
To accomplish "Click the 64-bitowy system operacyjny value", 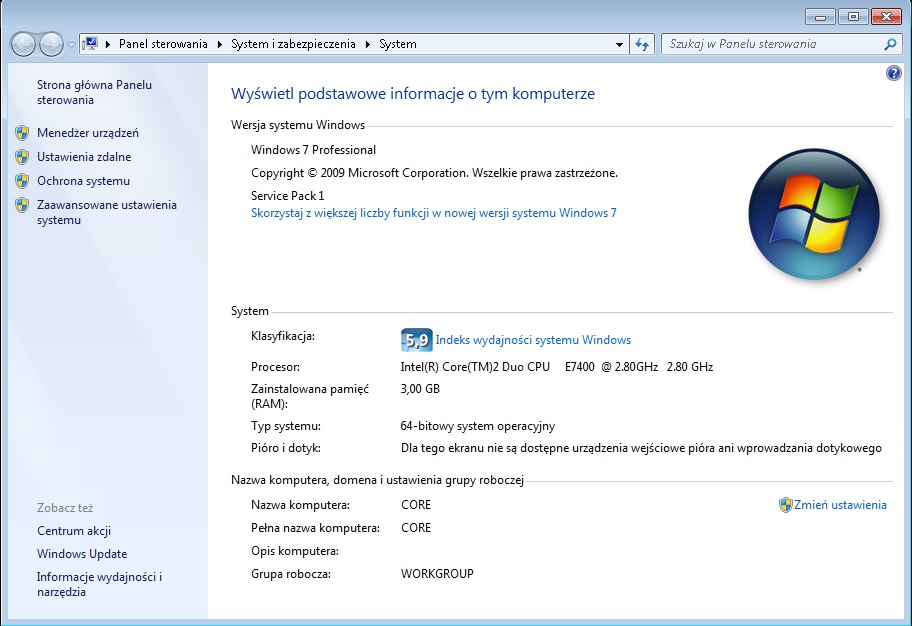I will 478,426.
